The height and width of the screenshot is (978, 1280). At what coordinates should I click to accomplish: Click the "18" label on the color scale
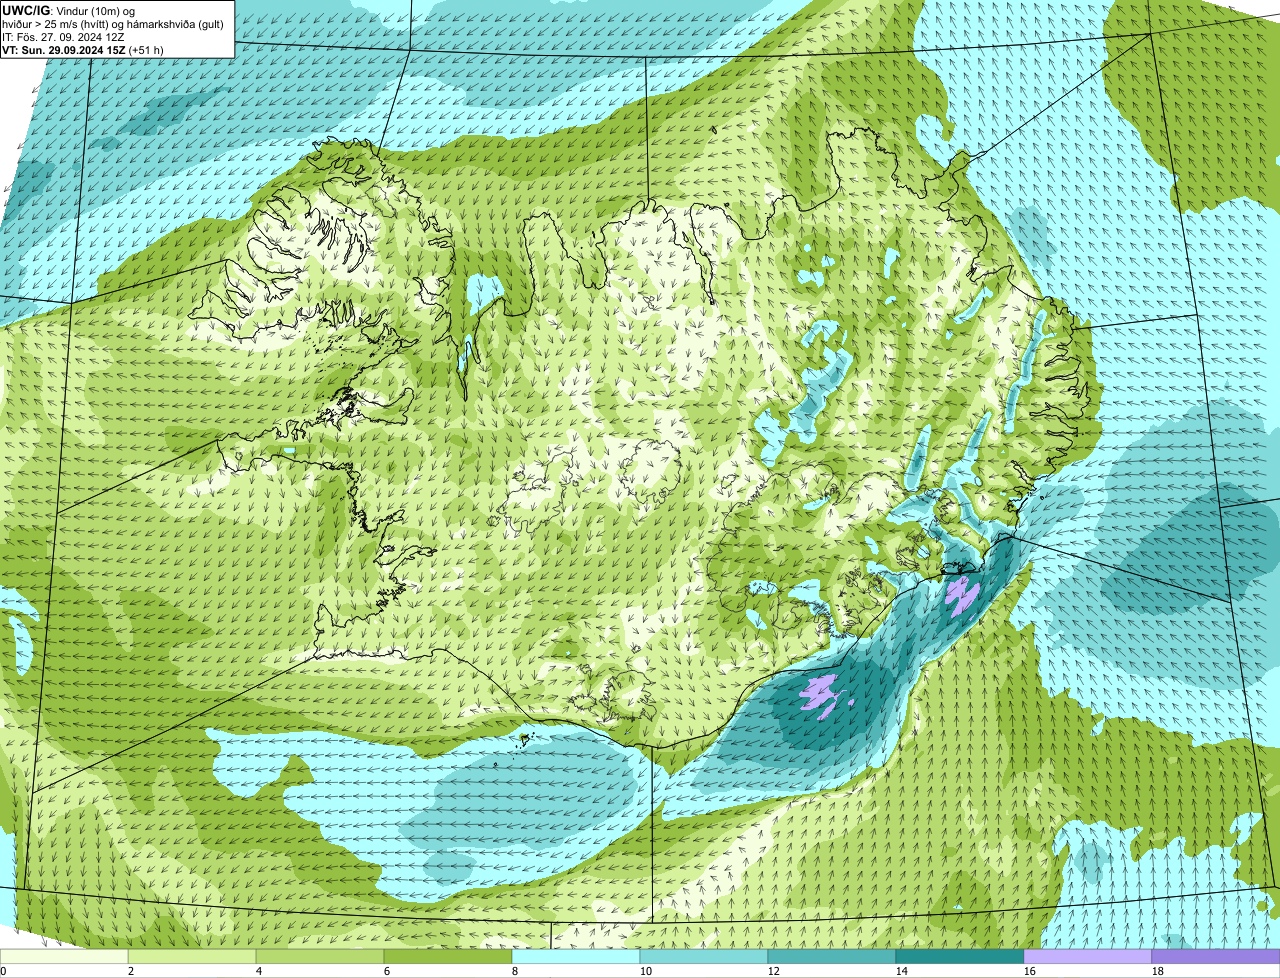click(x=1158, y=971)
